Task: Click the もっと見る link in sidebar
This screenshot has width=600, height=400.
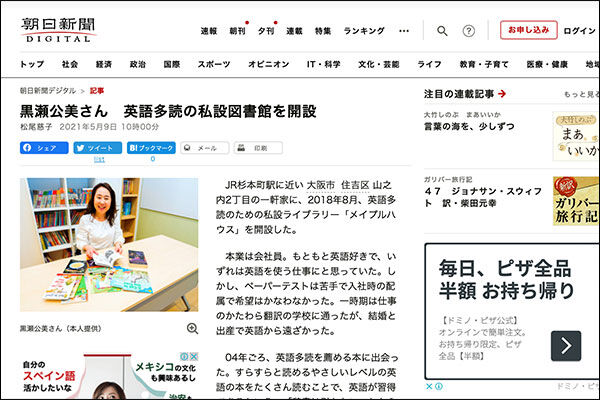Action: (581, 94)
